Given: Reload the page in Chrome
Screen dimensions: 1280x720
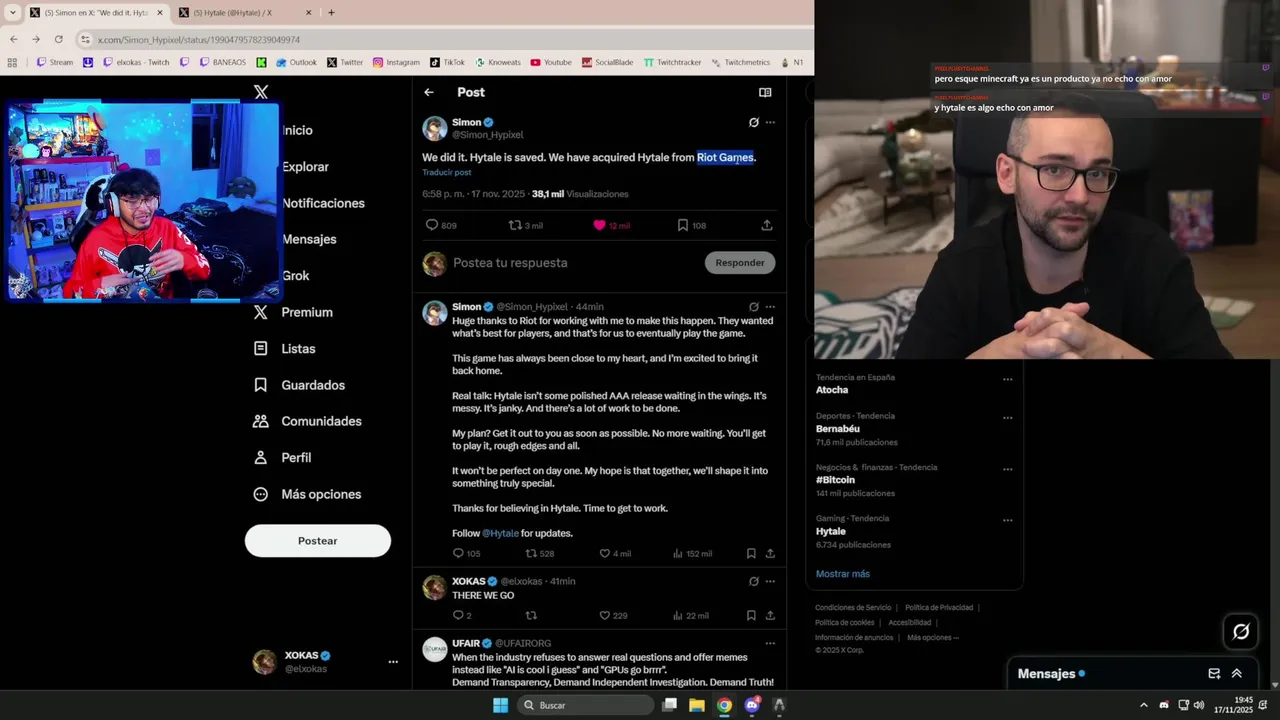Looking at the screenshot, I should click(x=59, y=39).
